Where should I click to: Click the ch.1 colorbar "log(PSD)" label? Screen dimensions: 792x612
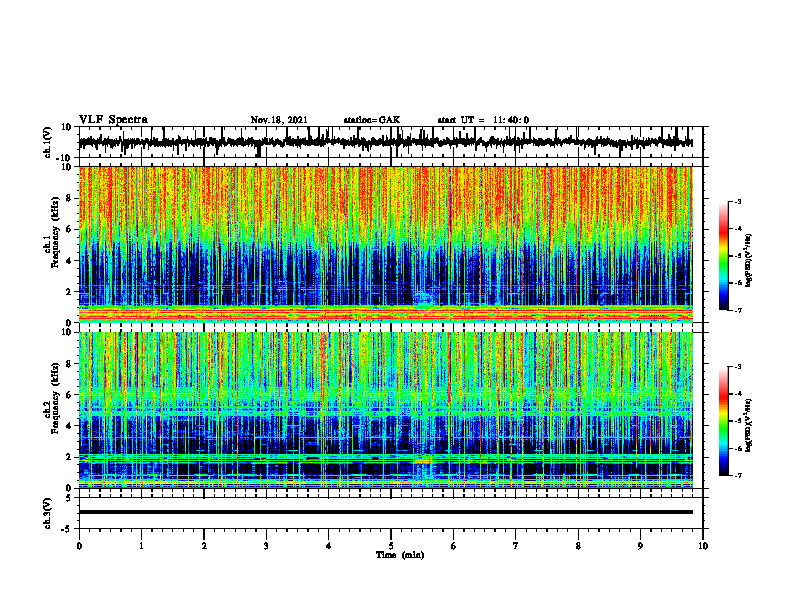pos(749,260)
